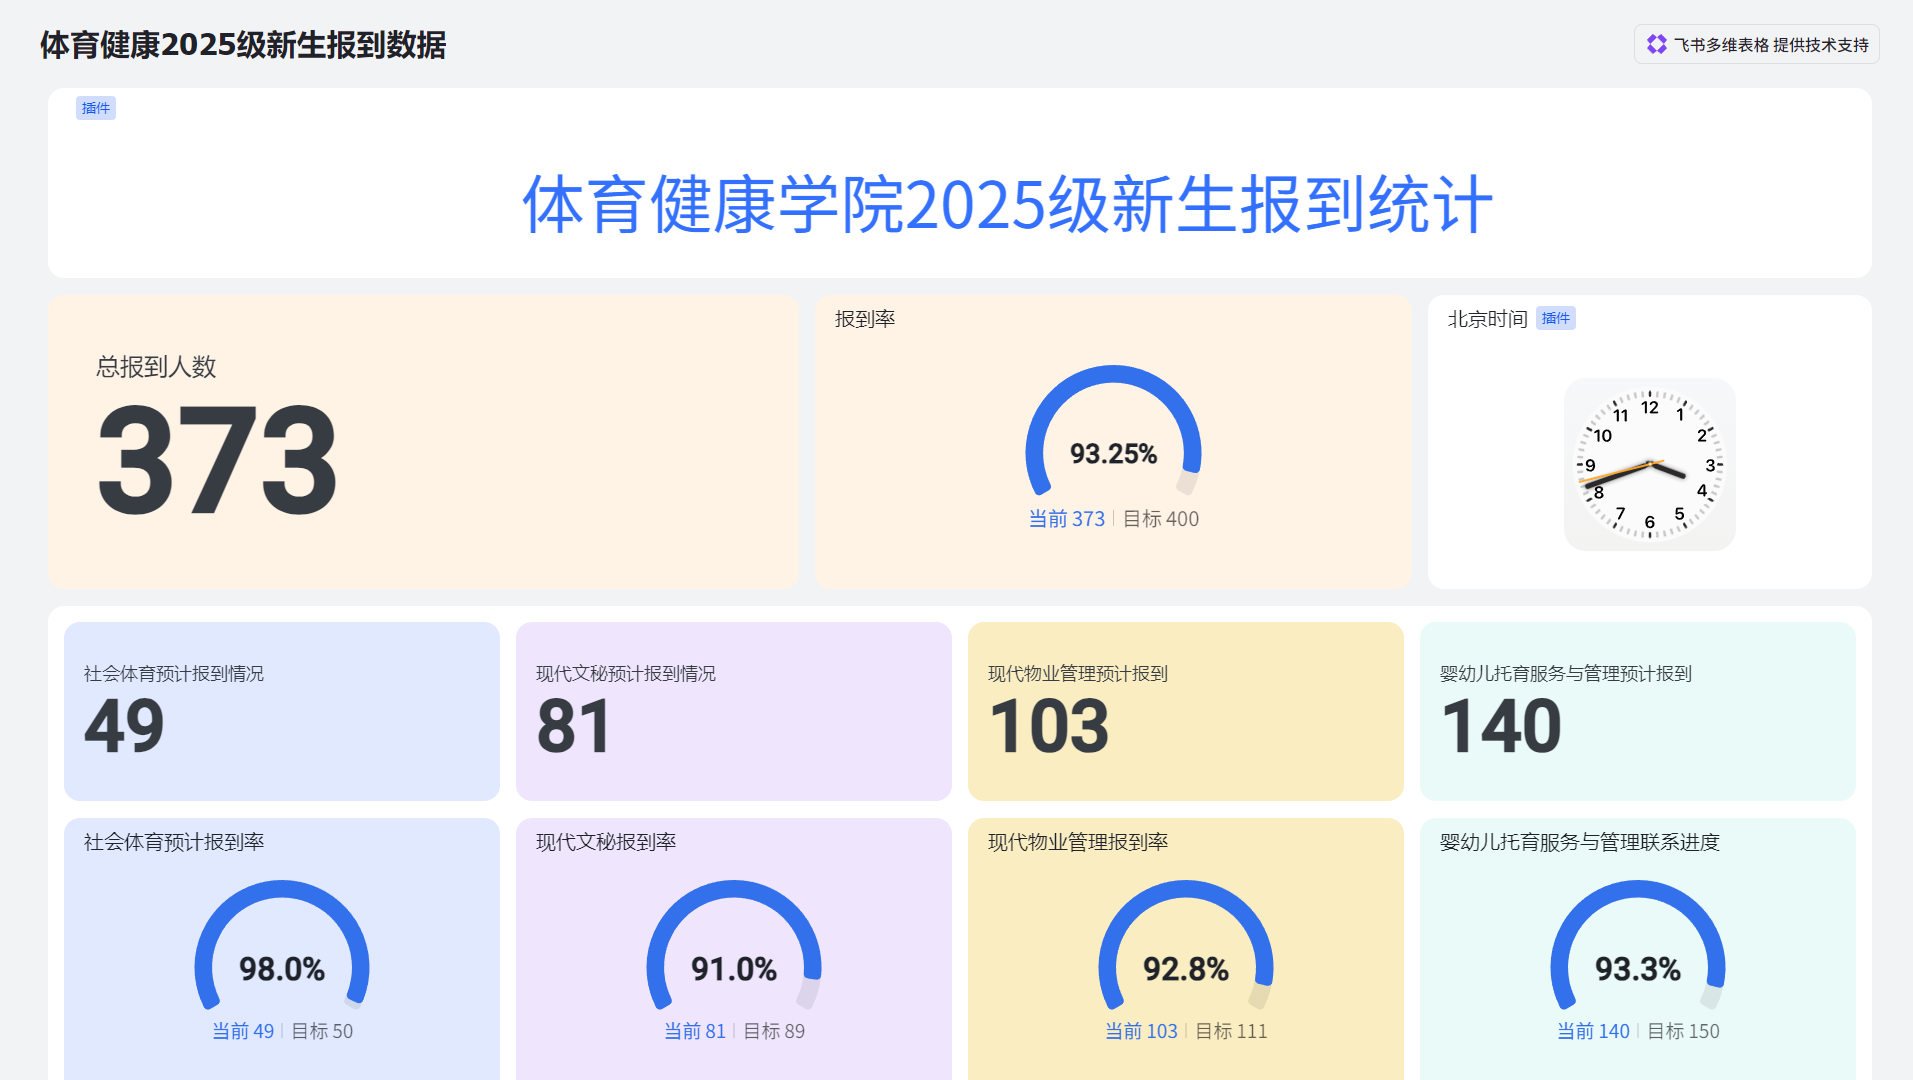Viewport: 1913px width, 1080px height.
Task: Select the 现代物业管理预计报到 card showing 103
Action: 1185,711
